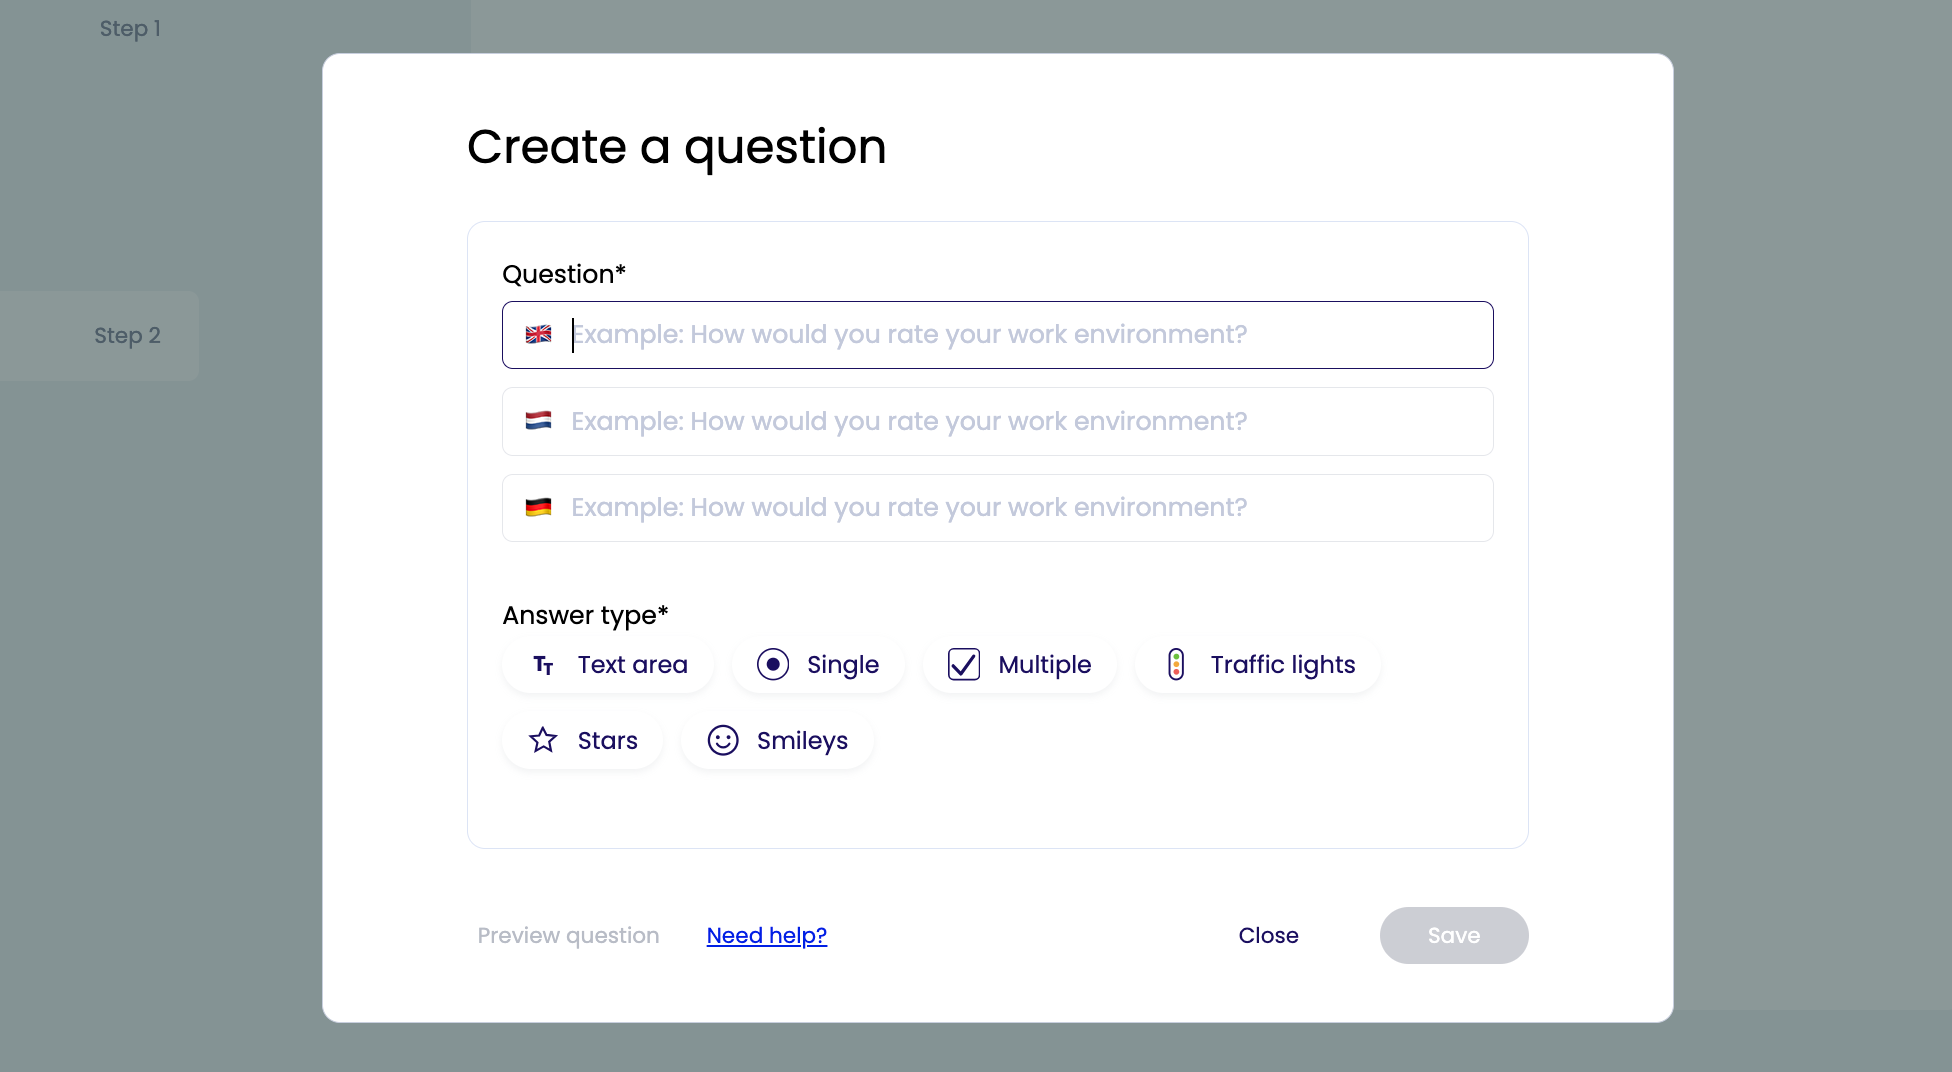
Task: Click the Netherlands flag icon
Action: click(x=538, y=421)
